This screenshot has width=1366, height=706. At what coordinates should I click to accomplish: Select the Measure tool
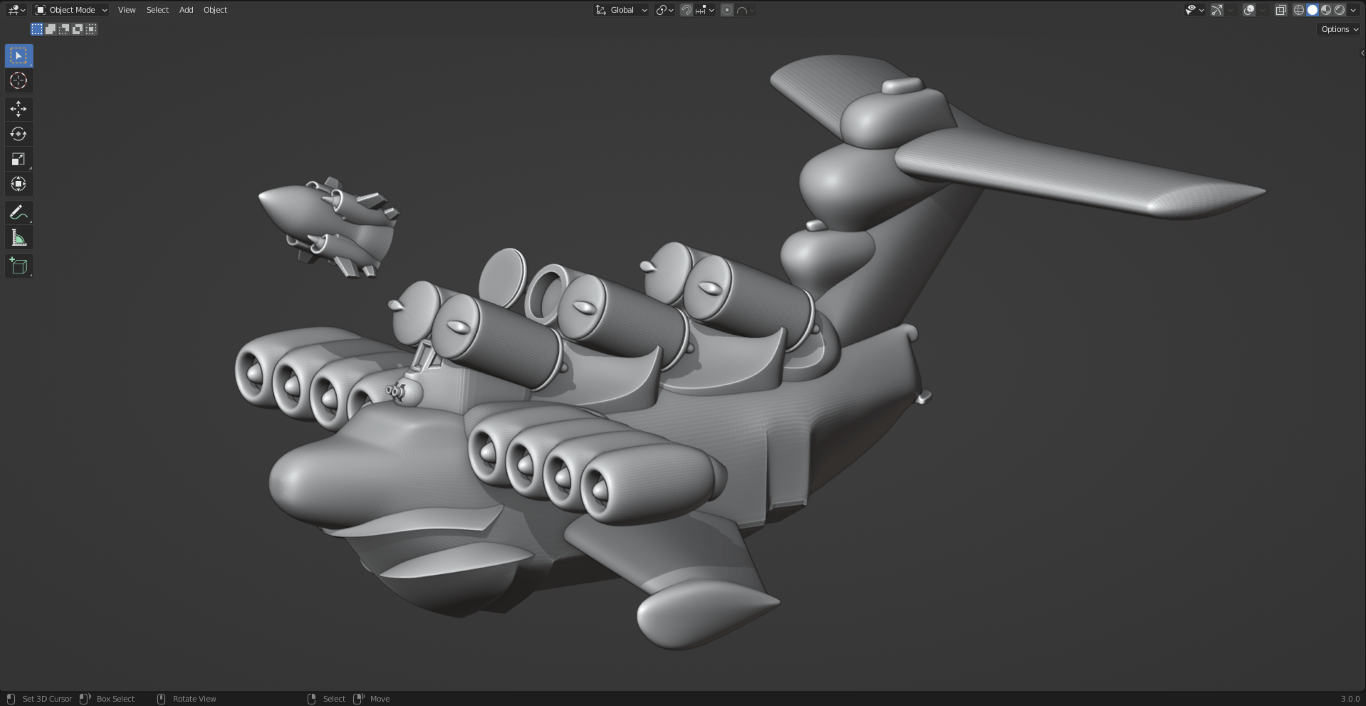pos(18,238)
